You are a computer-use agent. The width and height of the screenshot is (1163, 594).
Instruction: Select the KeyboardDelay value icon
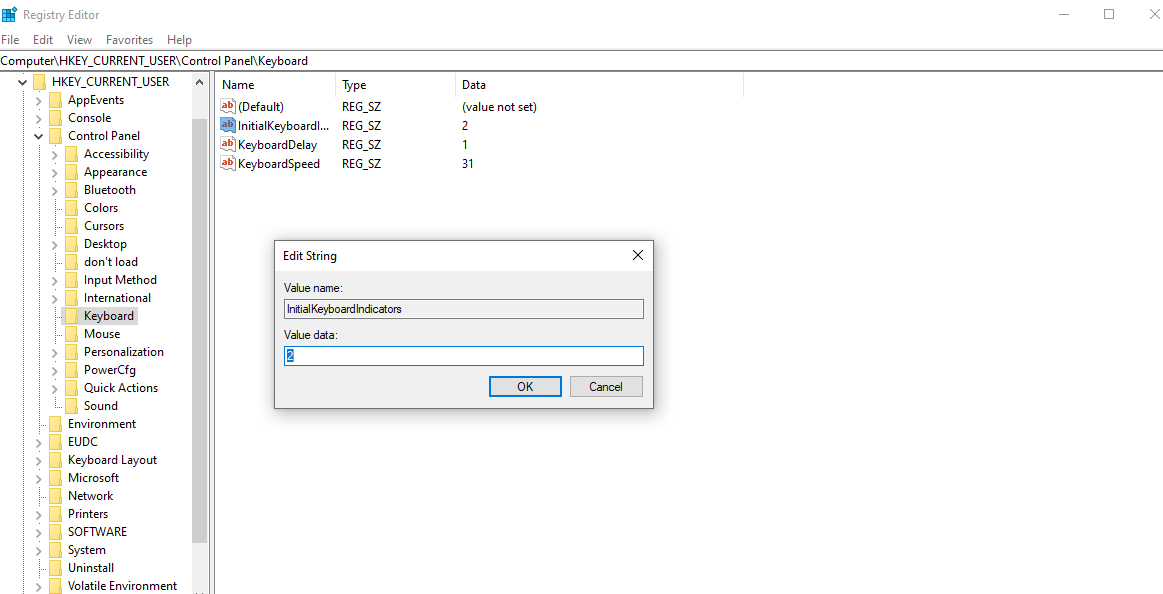228,144
